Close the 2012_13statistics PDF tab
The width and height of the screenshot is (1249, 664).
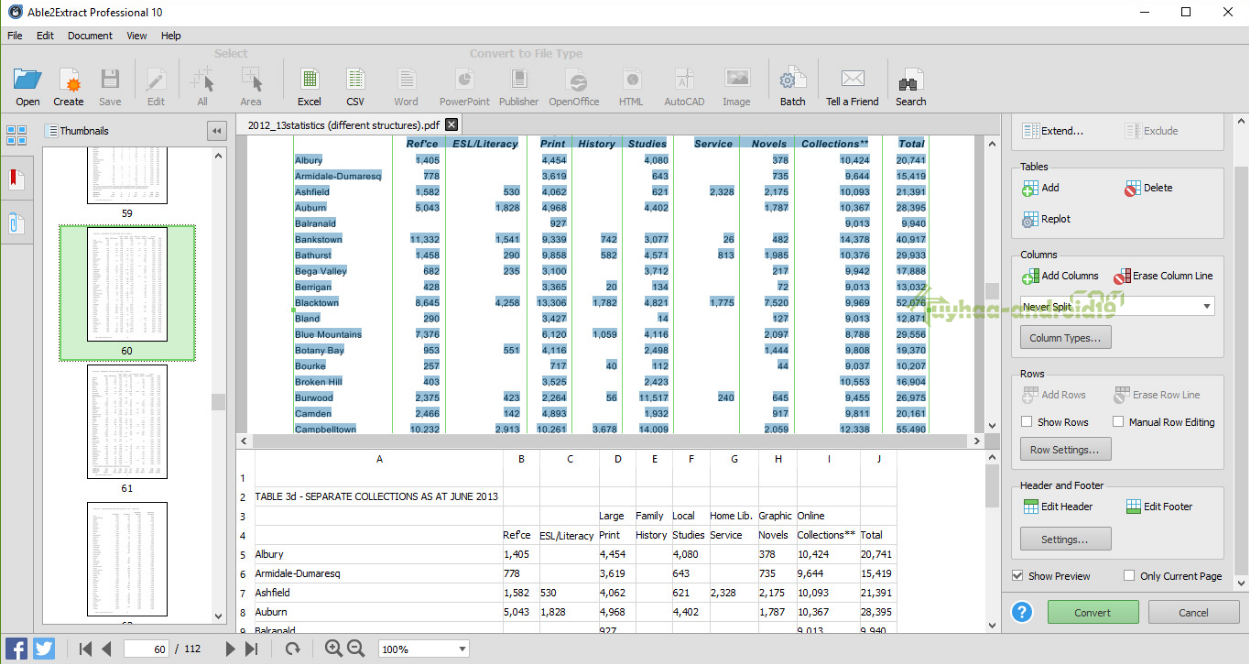(x=451, y=125)
